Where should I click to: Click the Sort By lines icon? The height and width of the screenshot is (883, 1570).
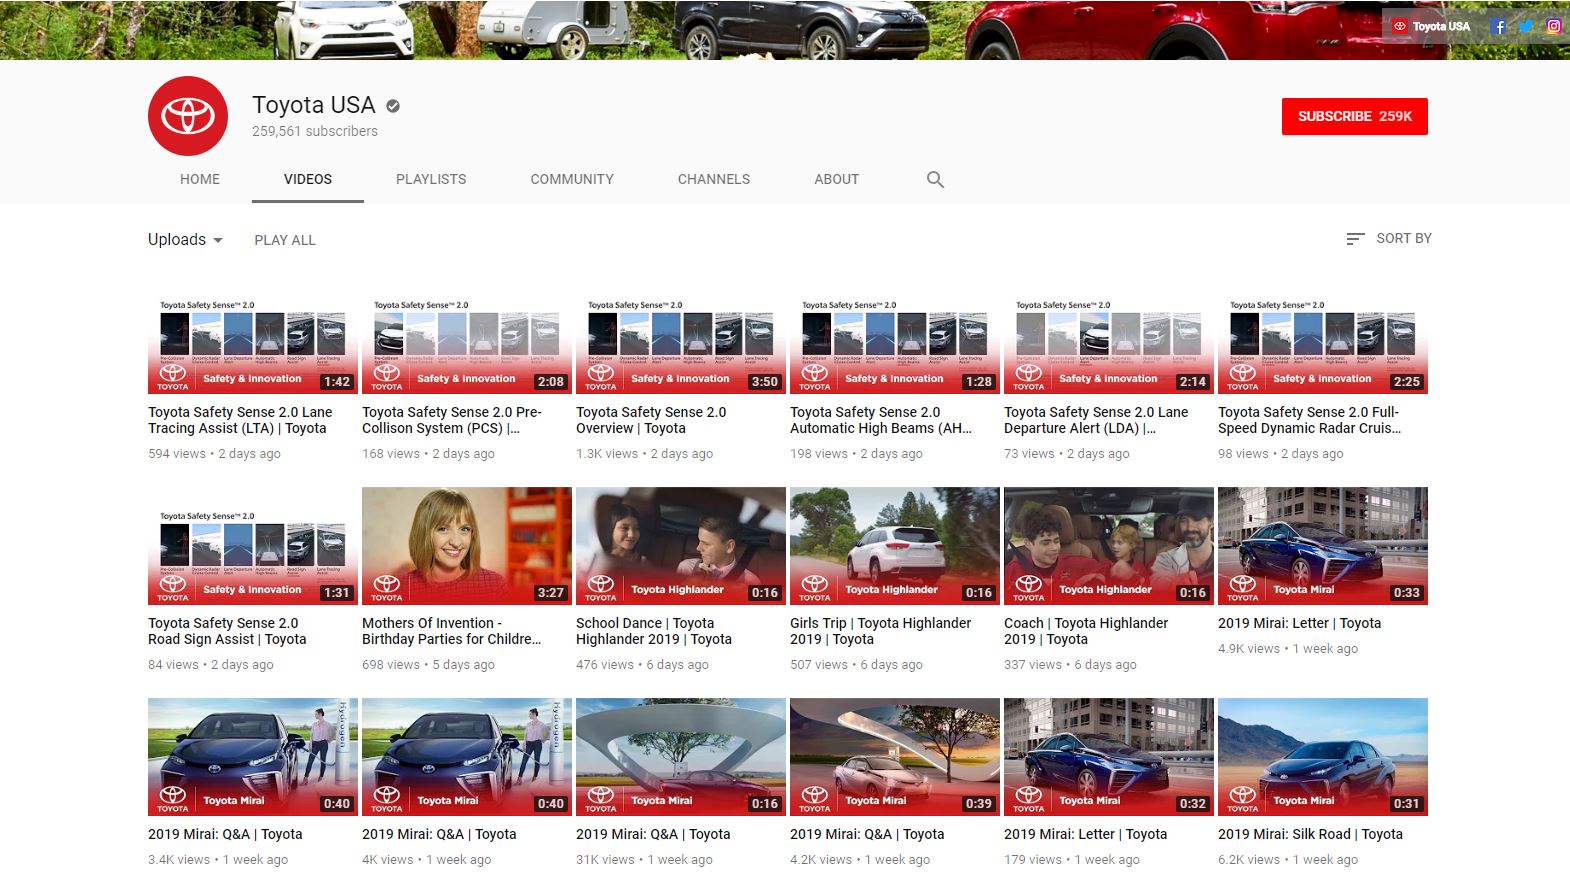tap(1355, 239)
